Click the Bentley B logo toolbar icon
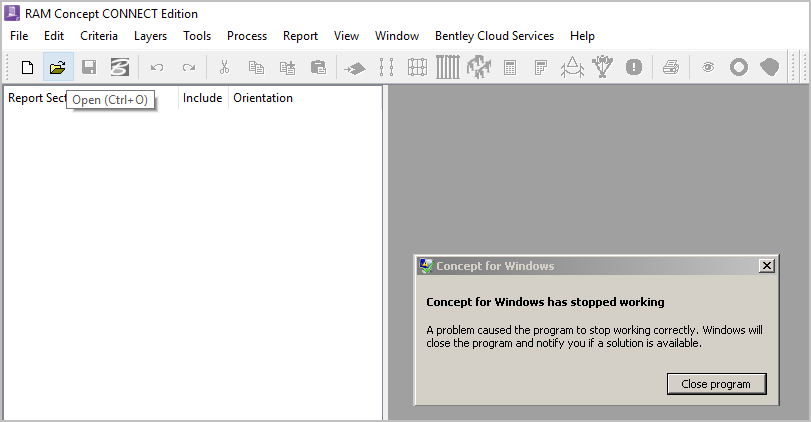 pyautogui.click(x=119, y=67)
